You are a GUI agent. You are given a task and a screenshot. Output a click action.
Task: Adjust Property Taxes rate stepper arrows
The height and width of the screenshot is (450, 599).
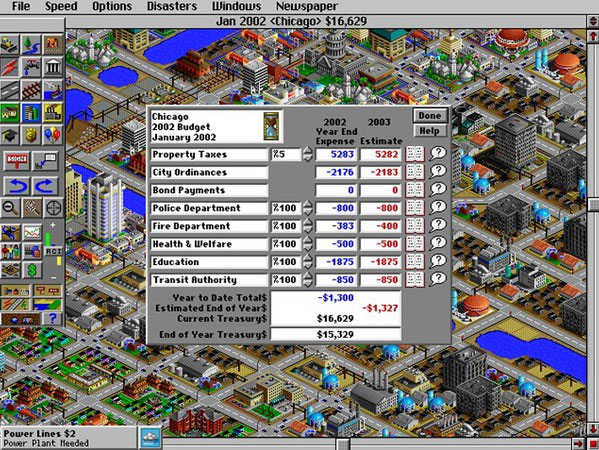click(x=308, y=154)
